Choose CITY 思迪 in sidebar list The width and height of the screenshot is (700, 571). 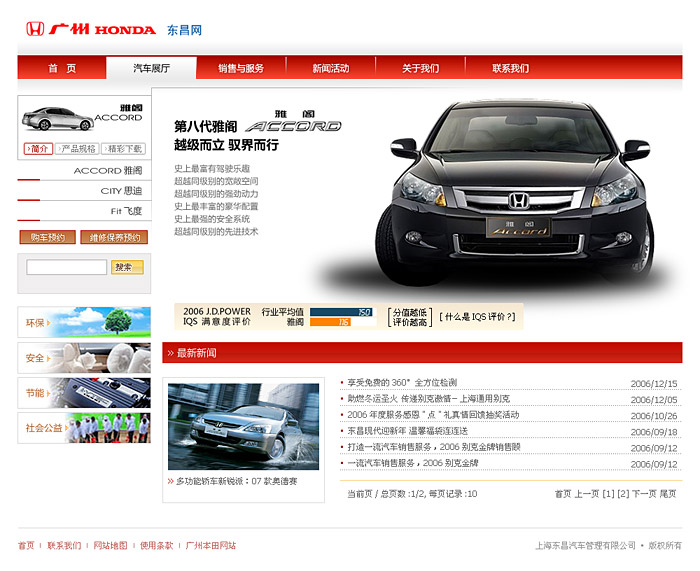click(x=121, y=191)
